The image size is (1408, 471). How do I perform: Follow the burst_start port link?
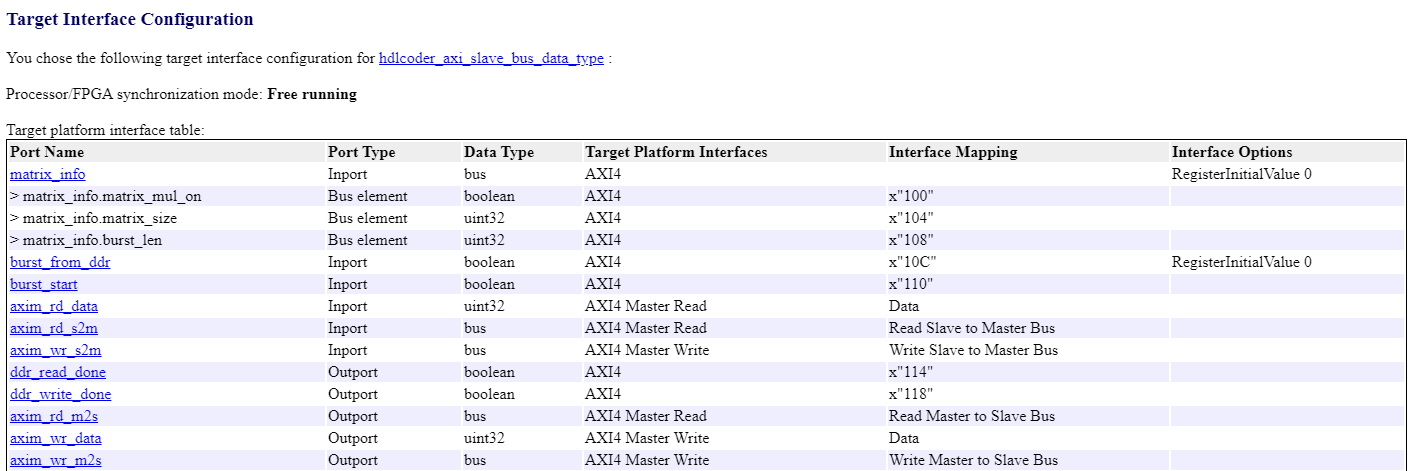pos(44,284)
